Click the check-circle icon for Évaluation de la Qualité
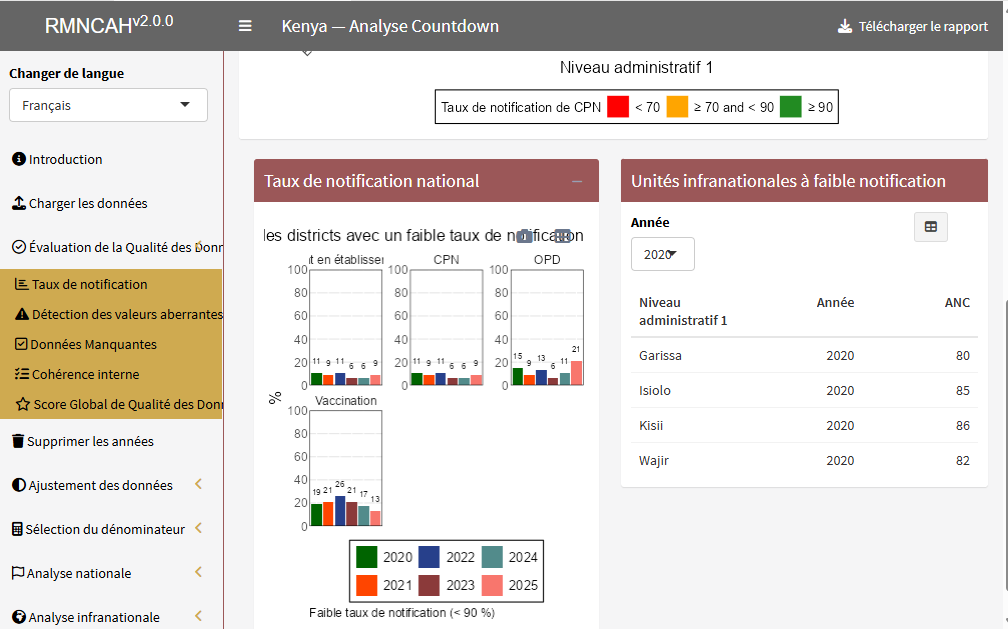The image size is (1008, 629). pos(19,247)
